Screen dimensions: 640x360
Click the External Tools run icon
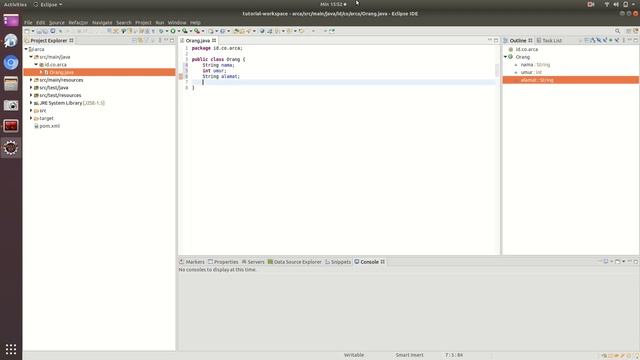(197, 31)
